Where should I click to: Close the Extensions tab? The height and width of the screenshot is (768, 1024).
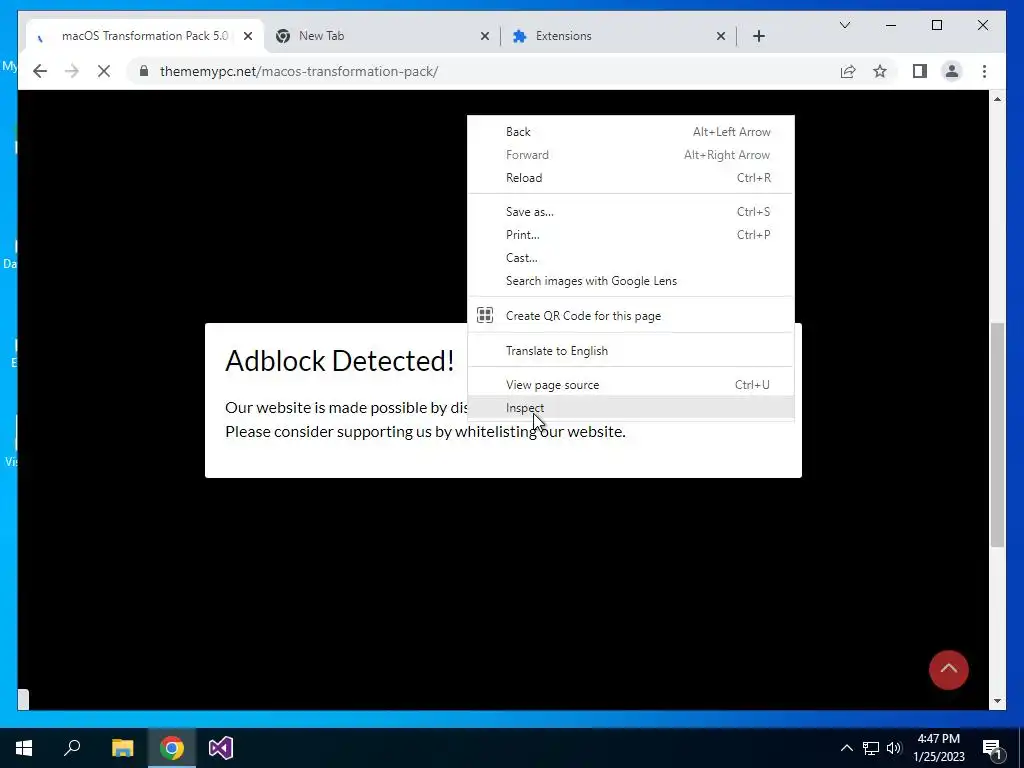(720, 36)
